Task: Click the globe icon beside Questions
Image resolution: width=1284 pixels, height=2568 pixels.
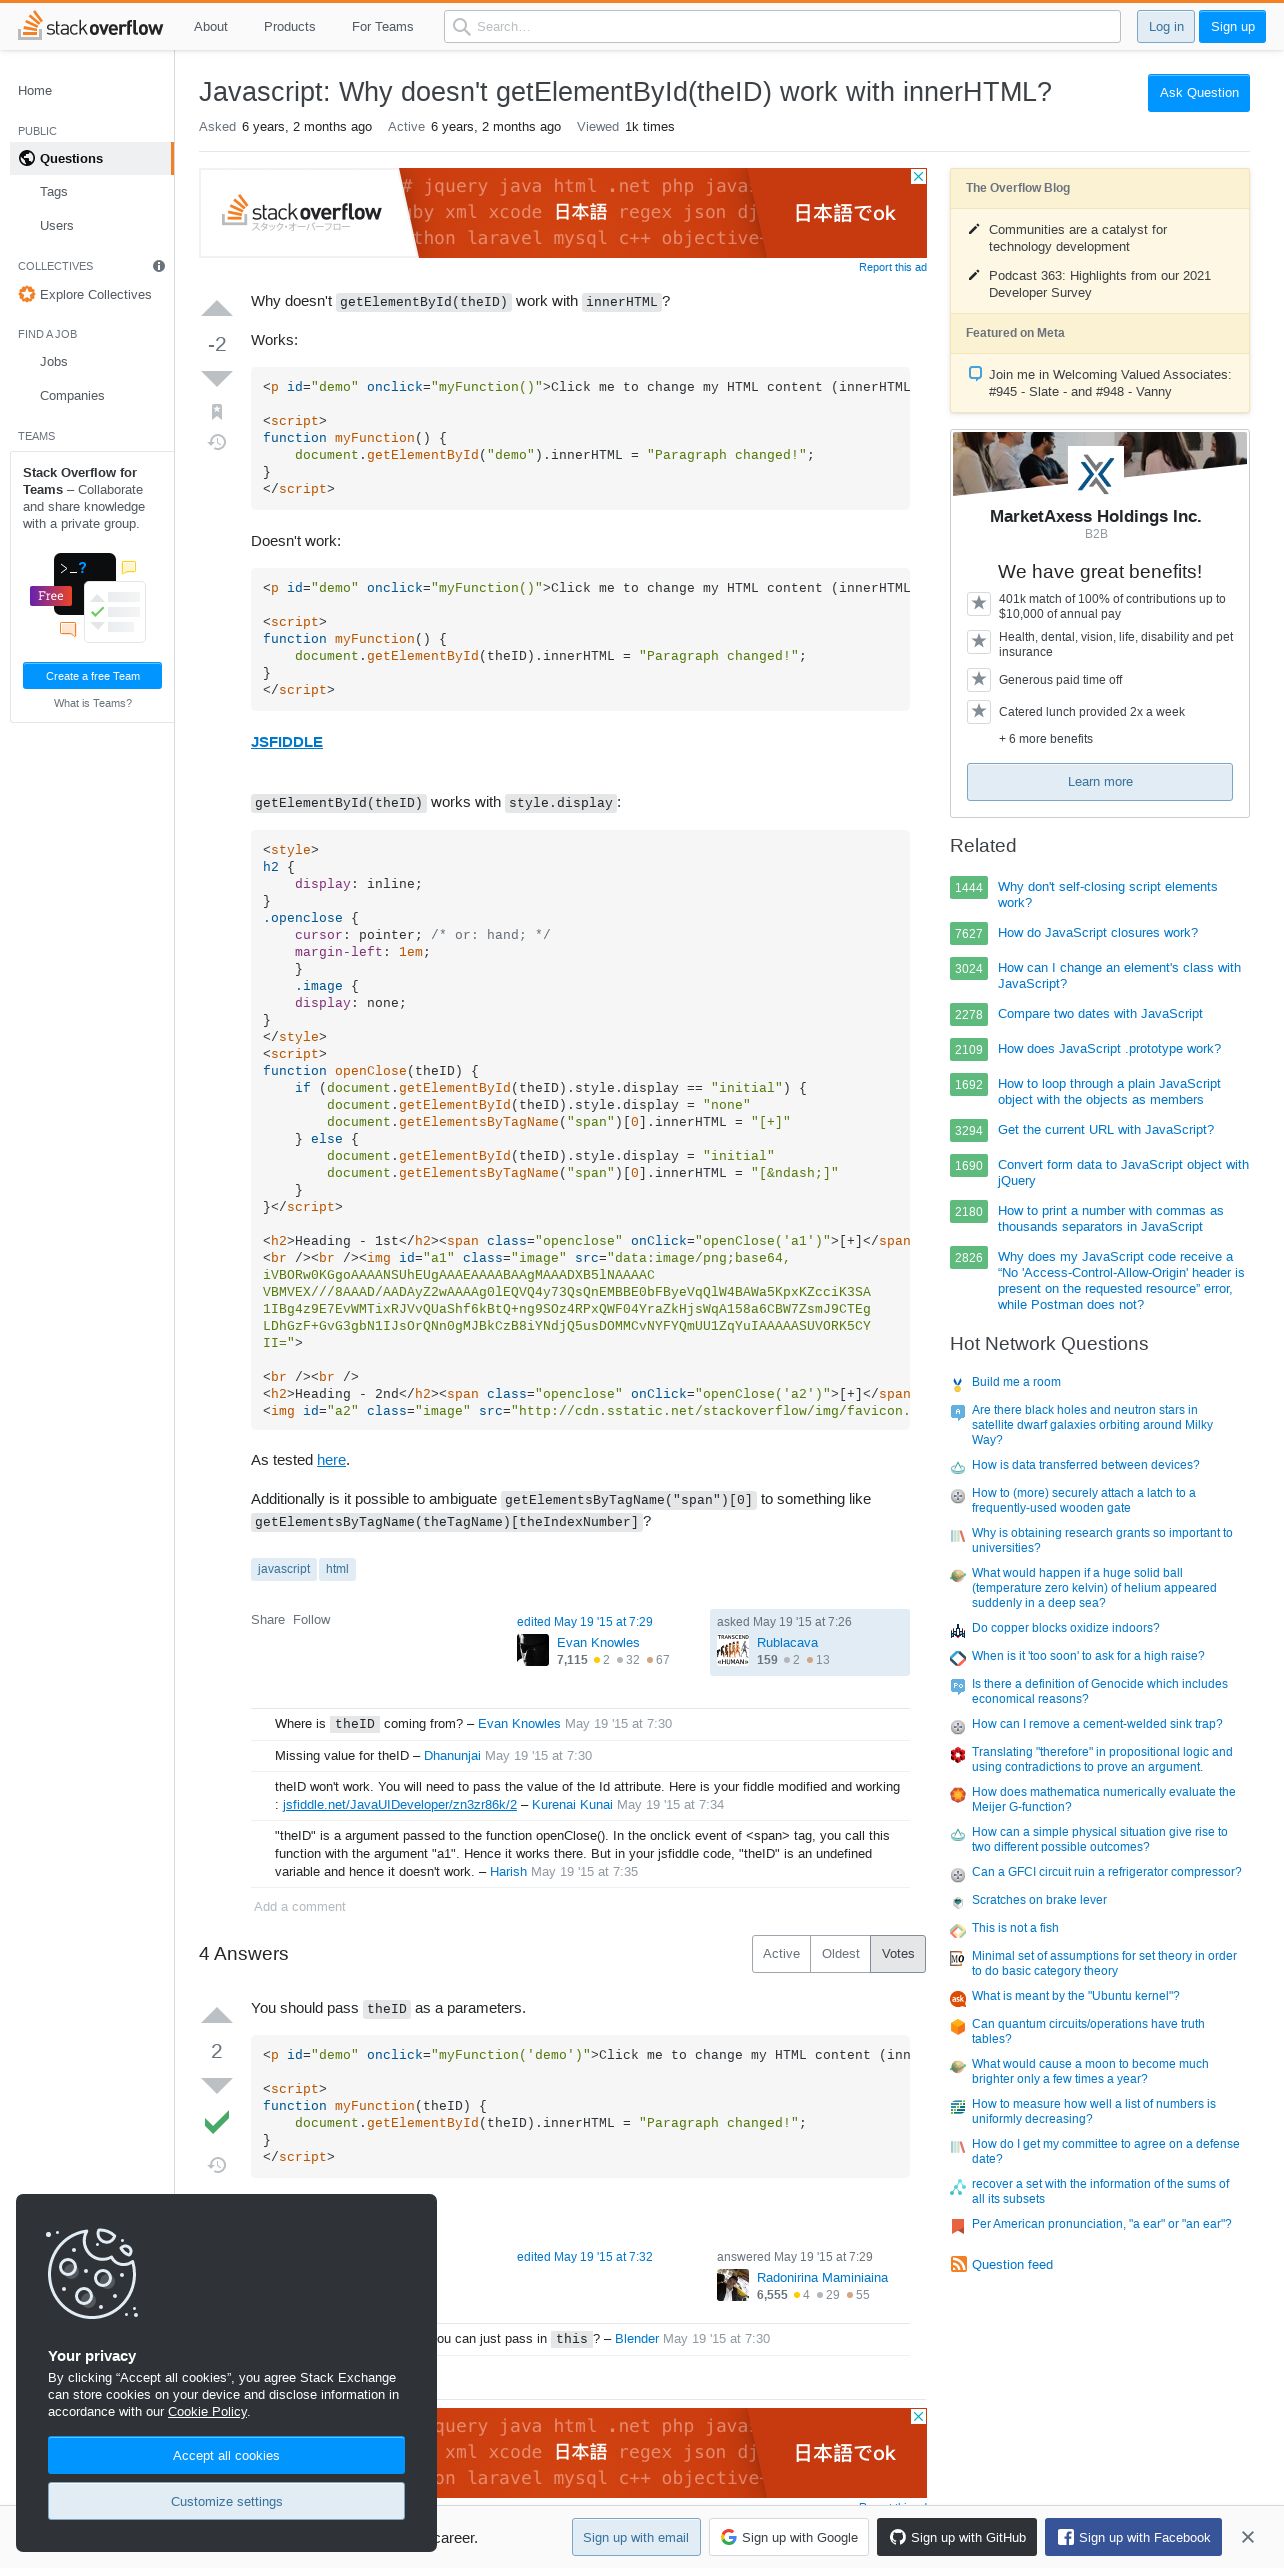Action: [27, 158]
